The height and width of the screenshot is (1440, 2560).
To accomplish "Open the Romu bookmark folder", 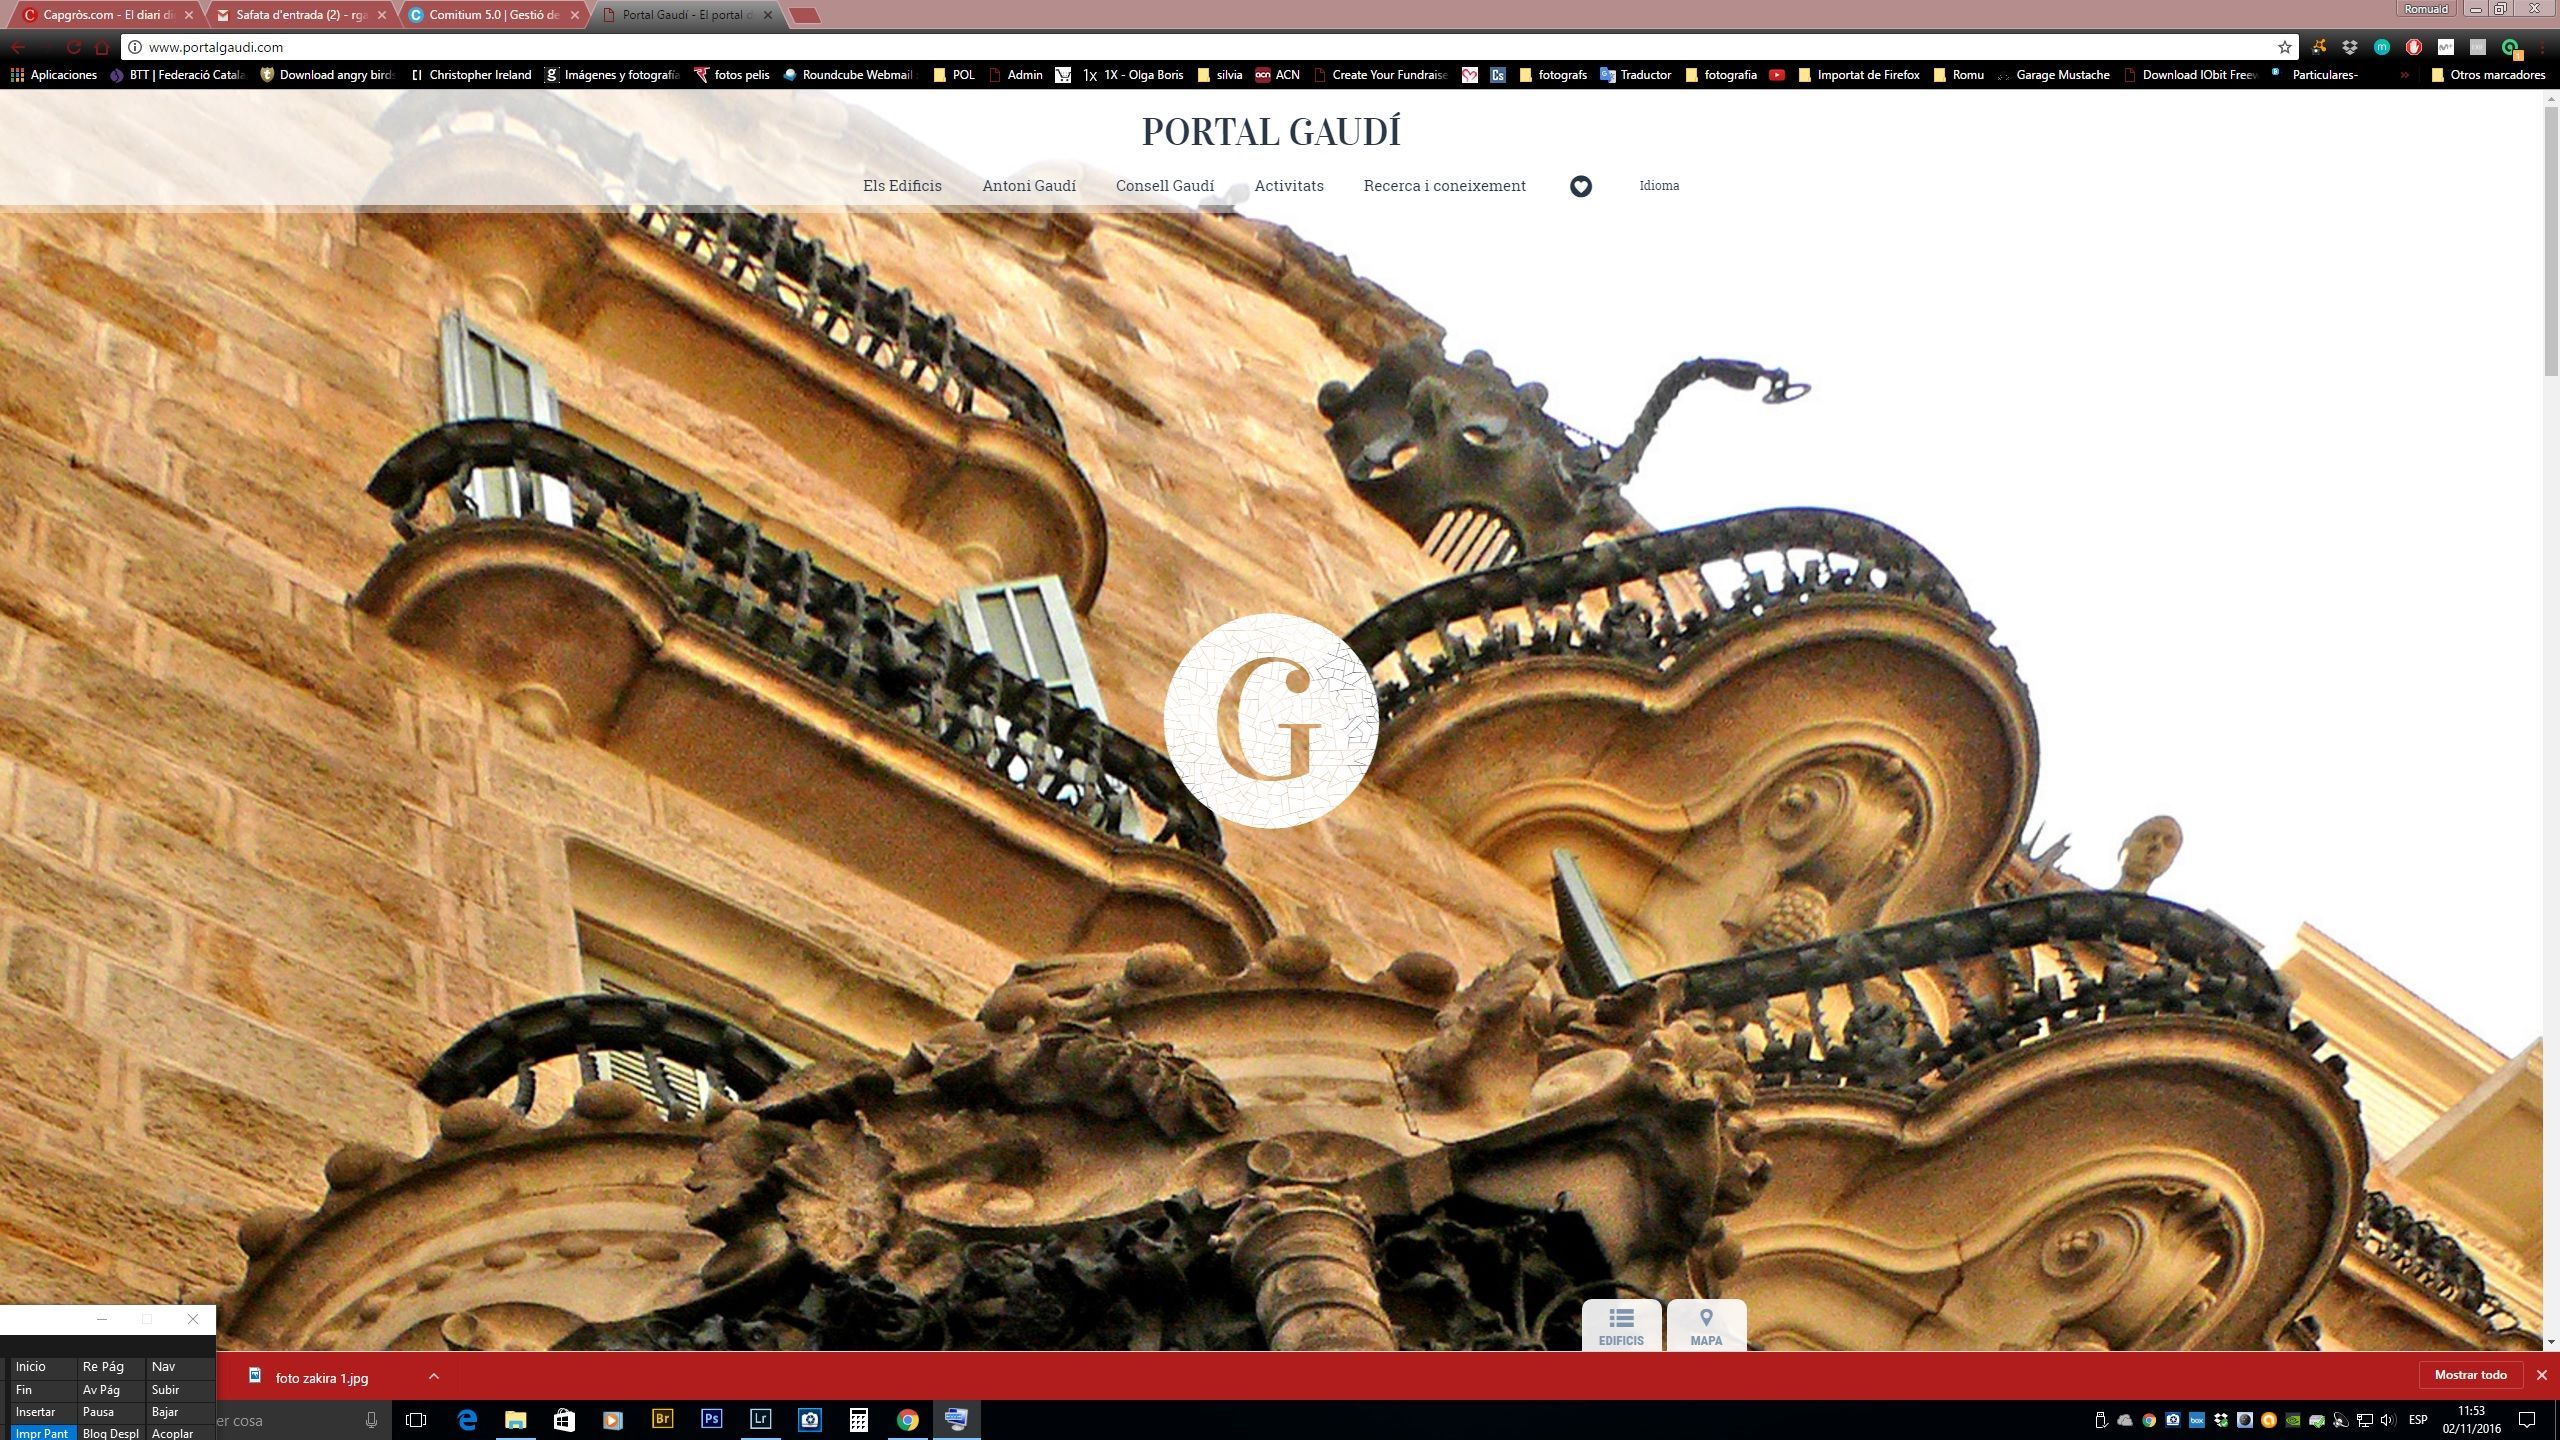I will click(x=1959, y=75).
